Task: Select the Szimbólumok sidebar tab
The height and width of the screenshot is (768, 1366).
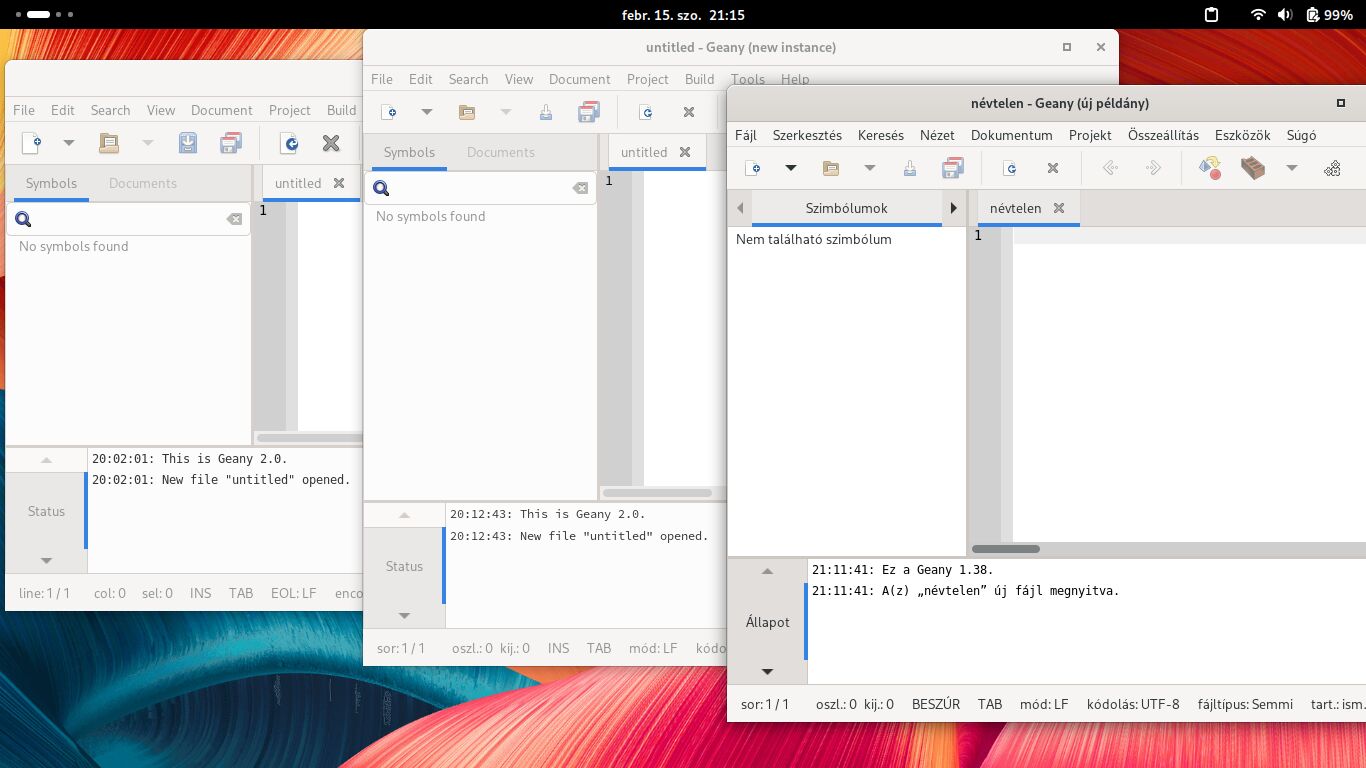Action: (x=846, y=208)
